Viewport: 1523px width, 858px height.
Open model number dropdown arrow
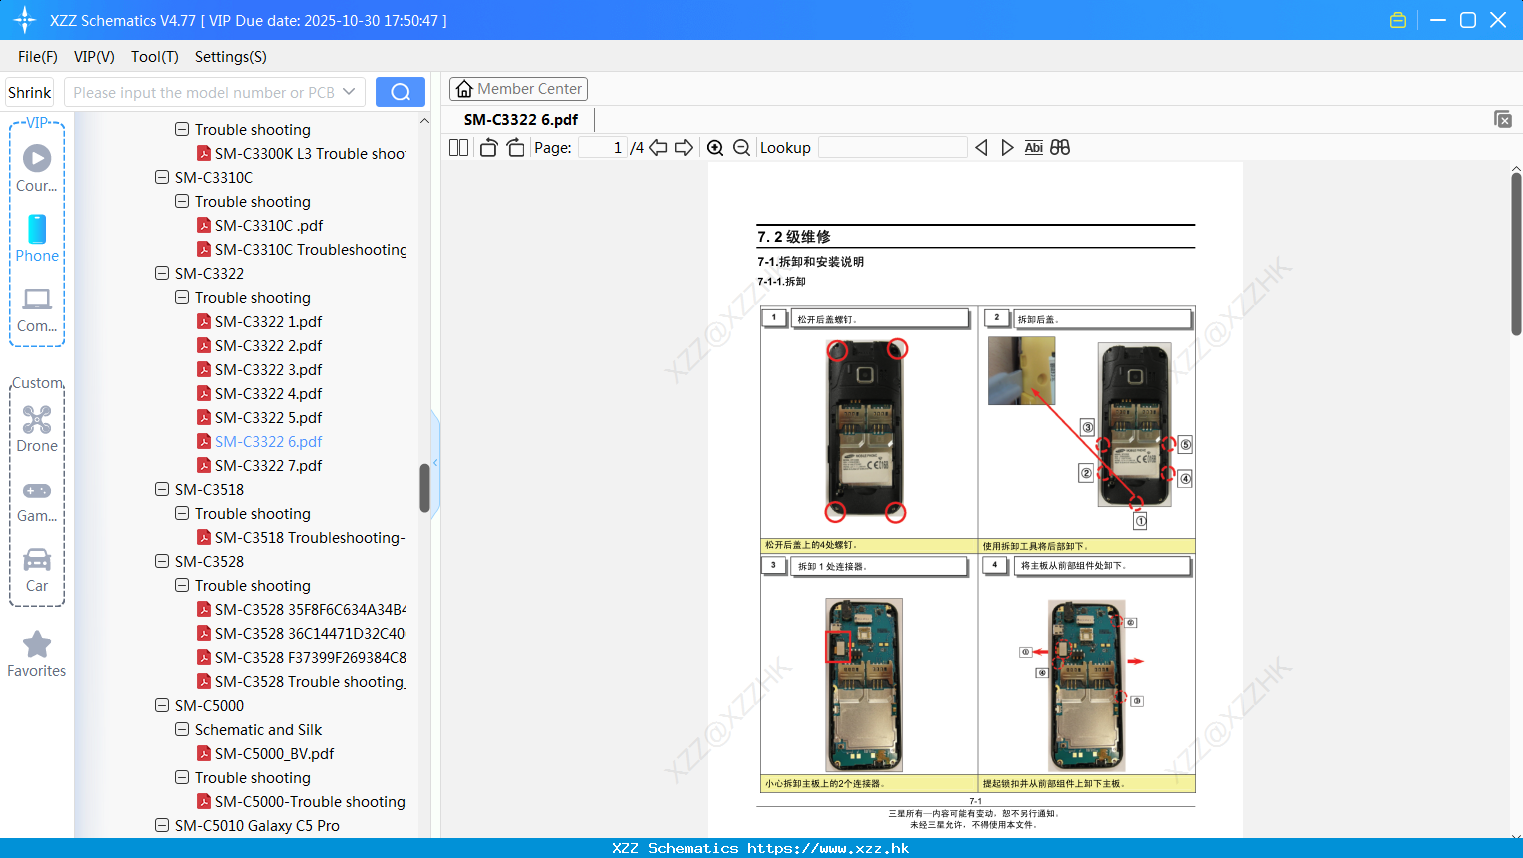[349, 92]
